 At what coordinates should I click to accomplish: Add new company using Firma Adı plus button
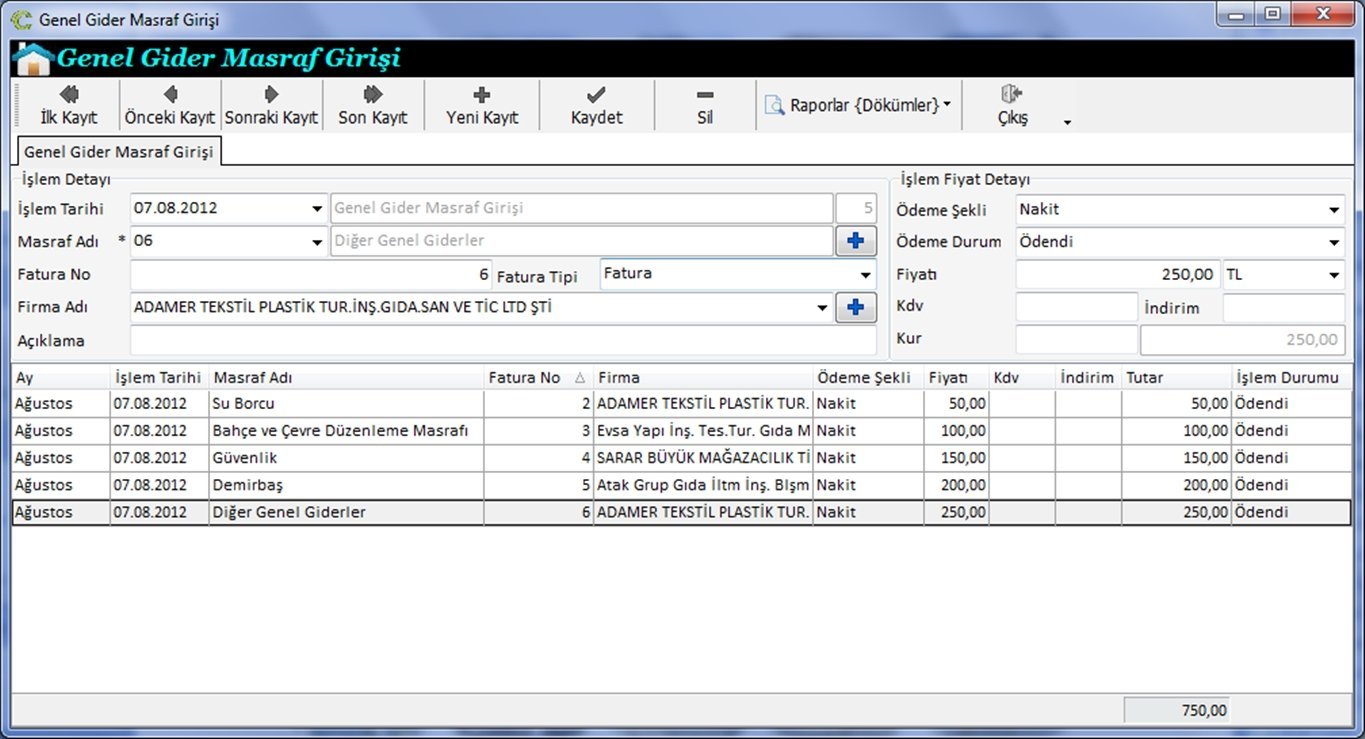(x=855, y=308)
